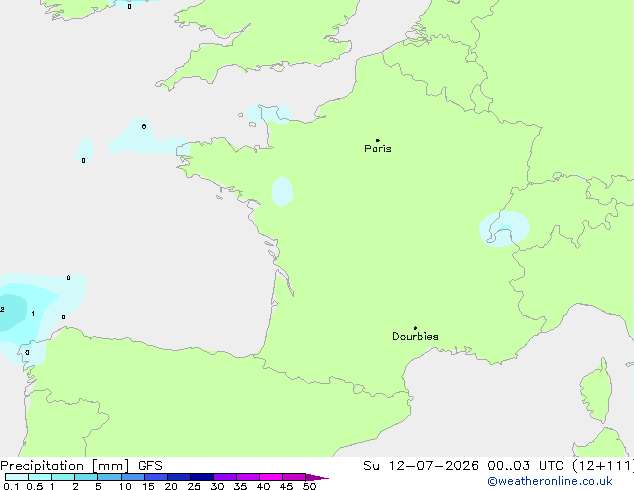Viewport: 634px width, 490px height.
Task: Click the Dourbies town label
Action: coord(415,336)
